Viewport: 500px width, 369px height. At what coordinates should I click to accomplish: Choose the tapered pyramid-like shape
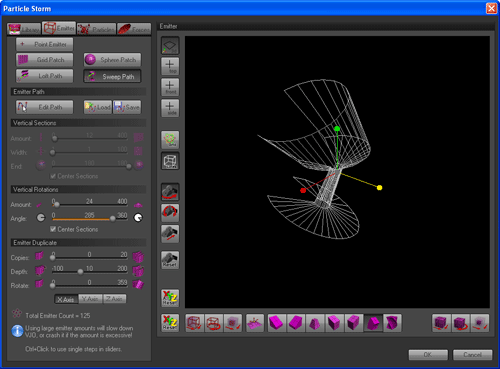(x=315, y=323)
